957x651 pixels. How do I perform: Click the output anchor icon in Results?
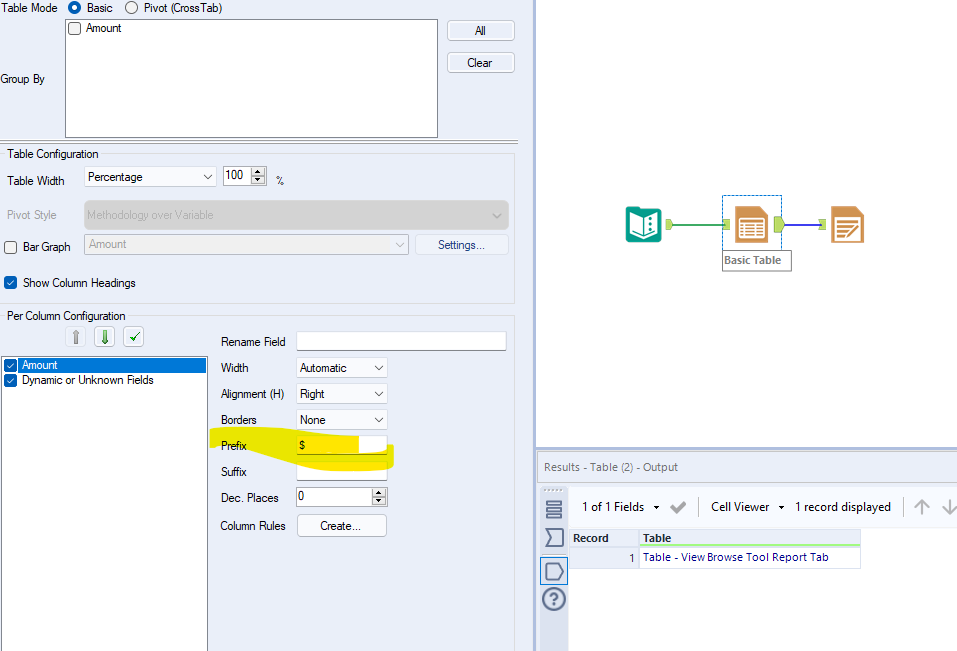click(x=554, y=571)
